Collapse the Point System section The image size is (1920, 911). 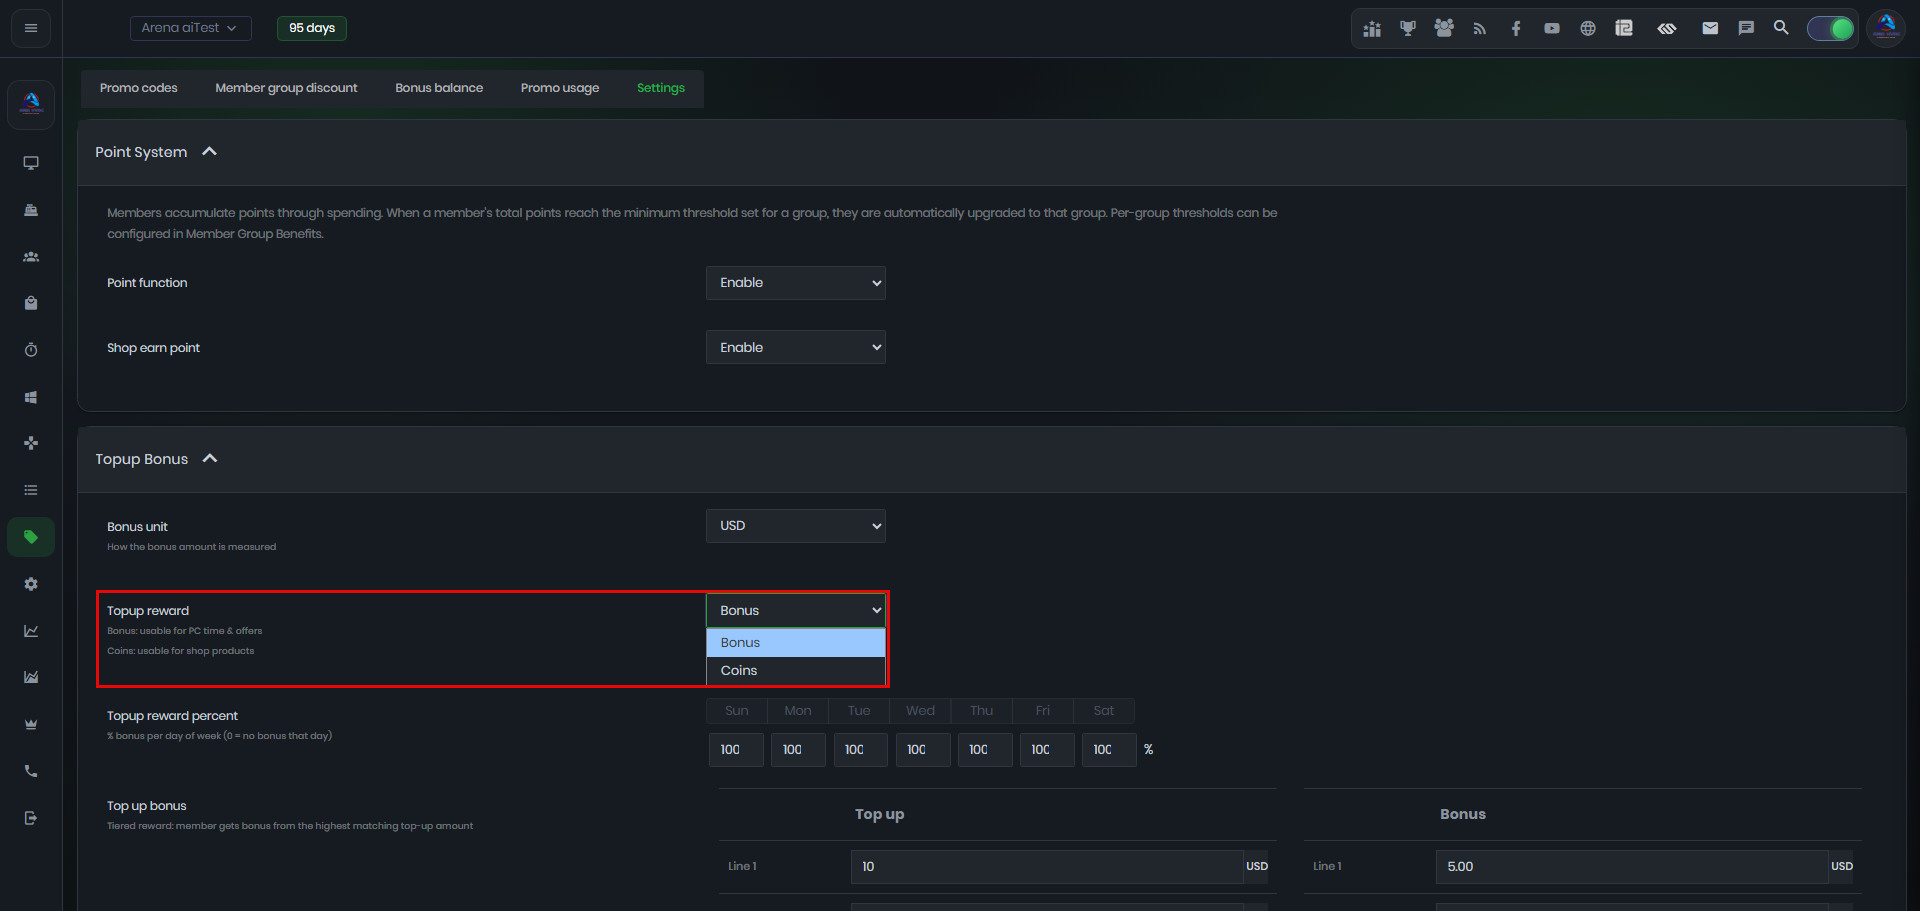point(210,152)
